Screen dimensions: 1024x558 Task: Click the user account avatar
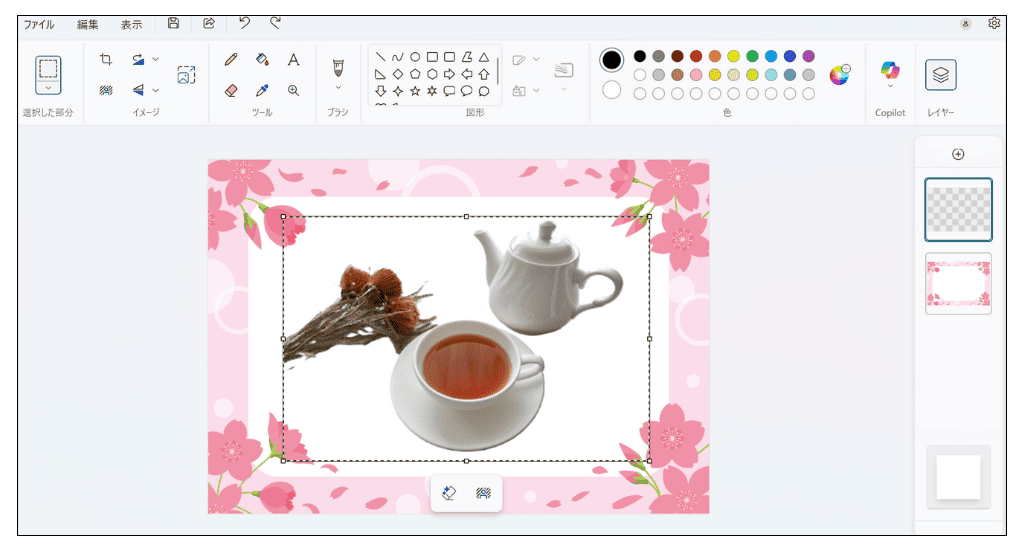[965, 24]
